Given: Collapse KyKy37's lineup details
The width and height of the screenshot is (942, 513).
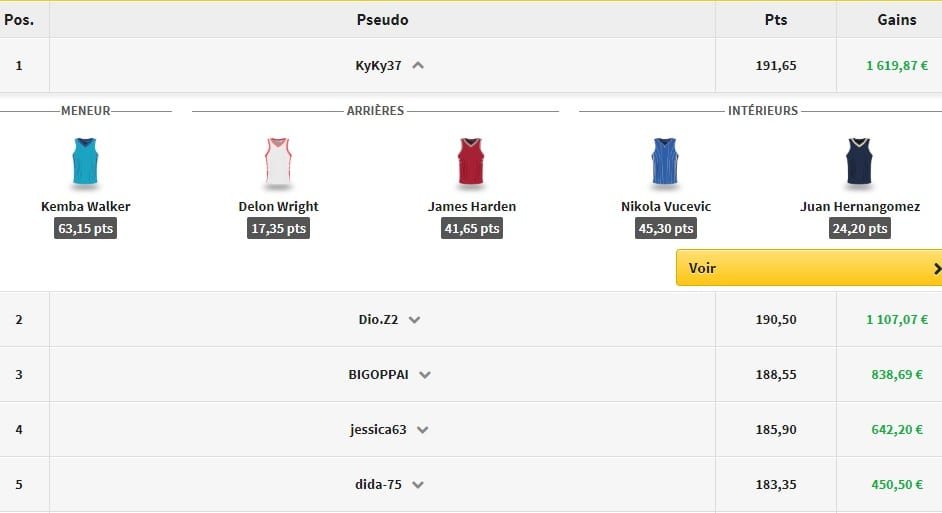Looking at the screenshot, I should pyautogui.click(x=418, y=66).
